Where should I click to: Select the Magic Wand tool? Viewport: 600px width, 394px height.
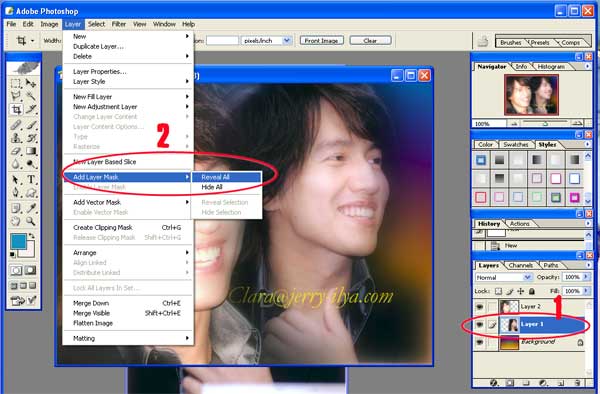pos(31,96)
